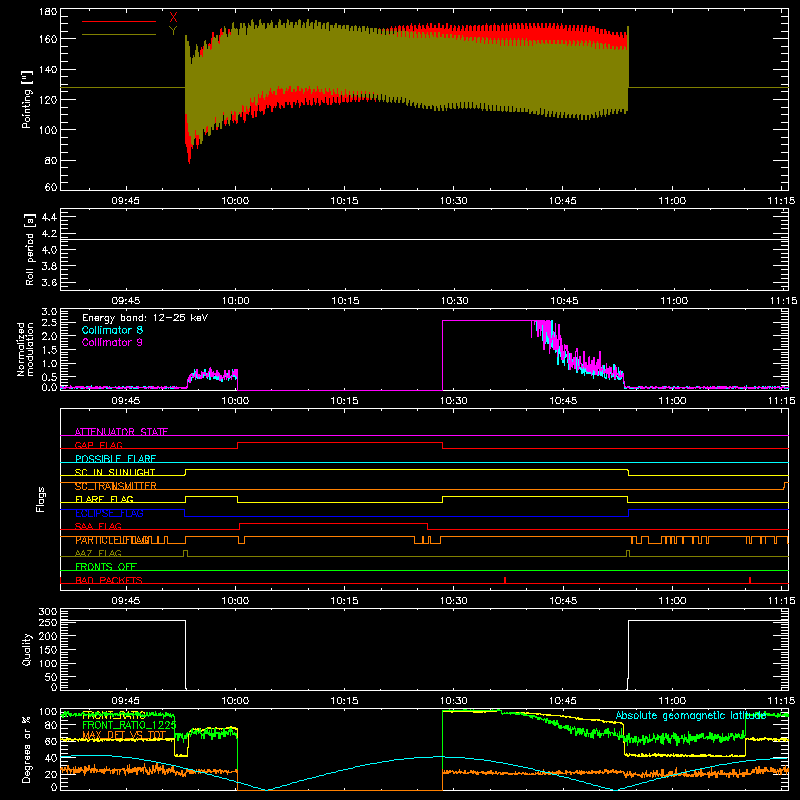Click the olive Y legend line
The width and height of the screenshot is (800, 800).
(118, 35)
